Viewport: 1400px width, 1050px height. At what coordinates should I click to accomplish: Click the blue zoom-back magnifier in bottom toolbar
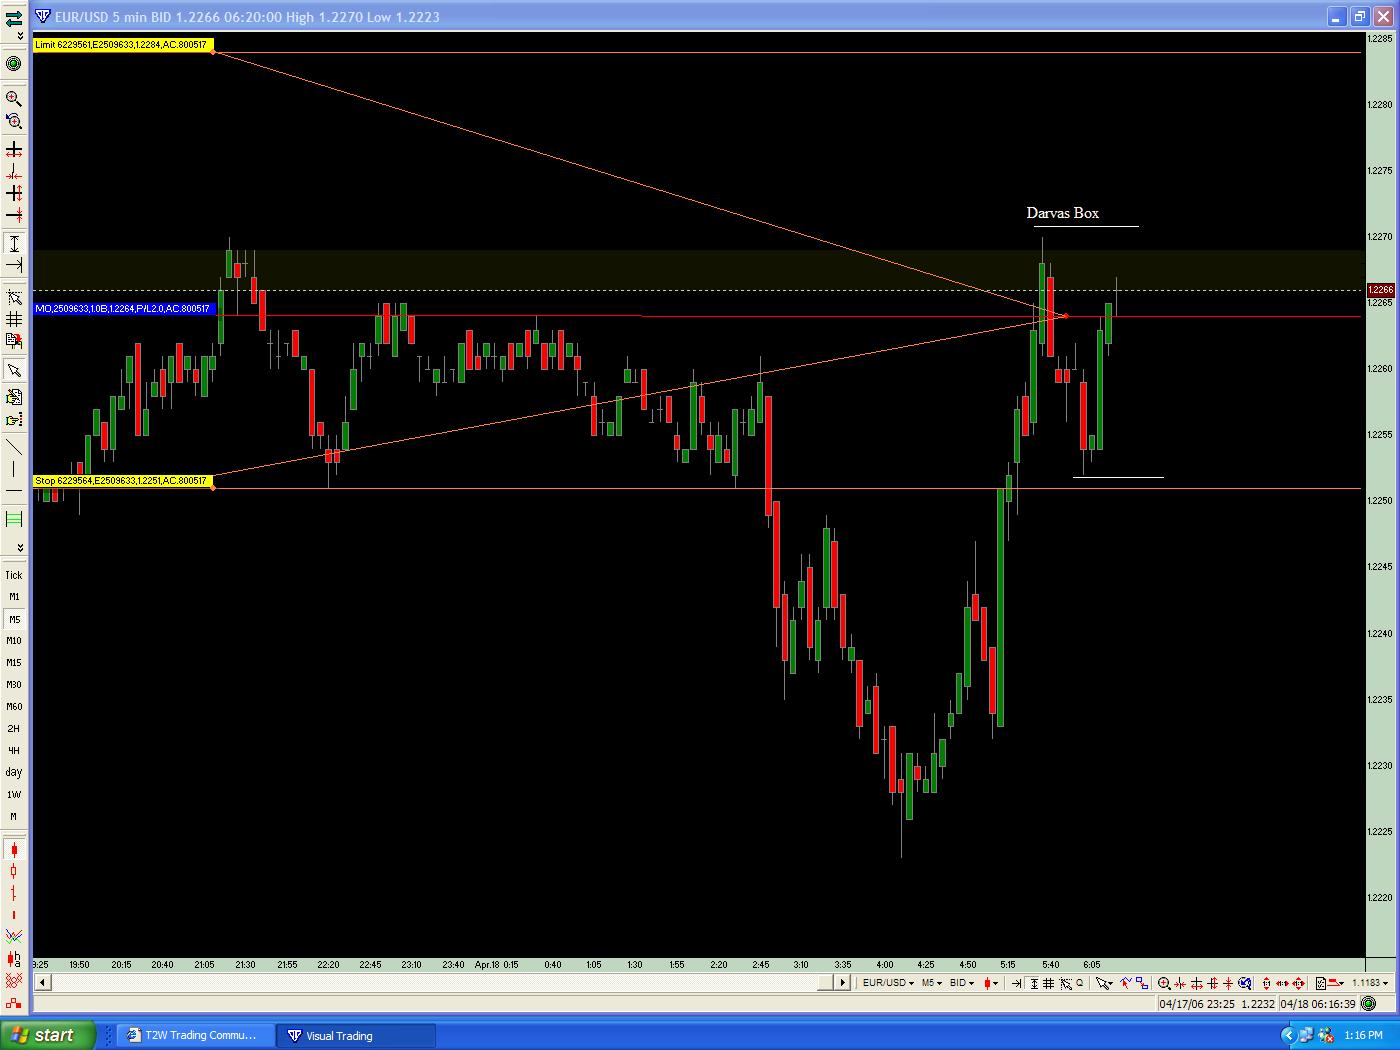(x=1244, y=983)
